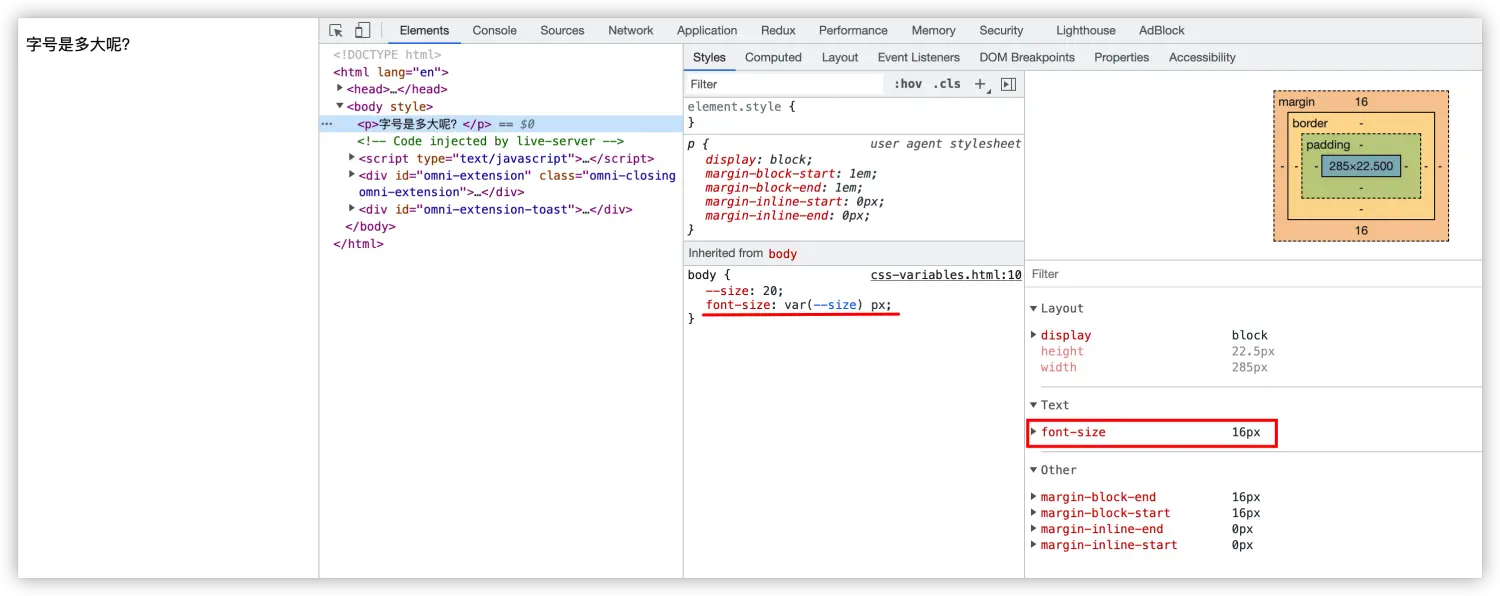The width and height of the screenshot is (1500, 596).
Task: Open the Application tab
Action: [x=707, y=30]
